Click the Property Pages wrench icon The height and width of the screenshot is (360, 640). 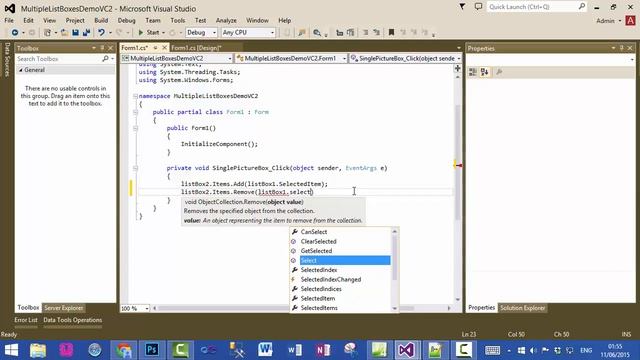[499, 72]
